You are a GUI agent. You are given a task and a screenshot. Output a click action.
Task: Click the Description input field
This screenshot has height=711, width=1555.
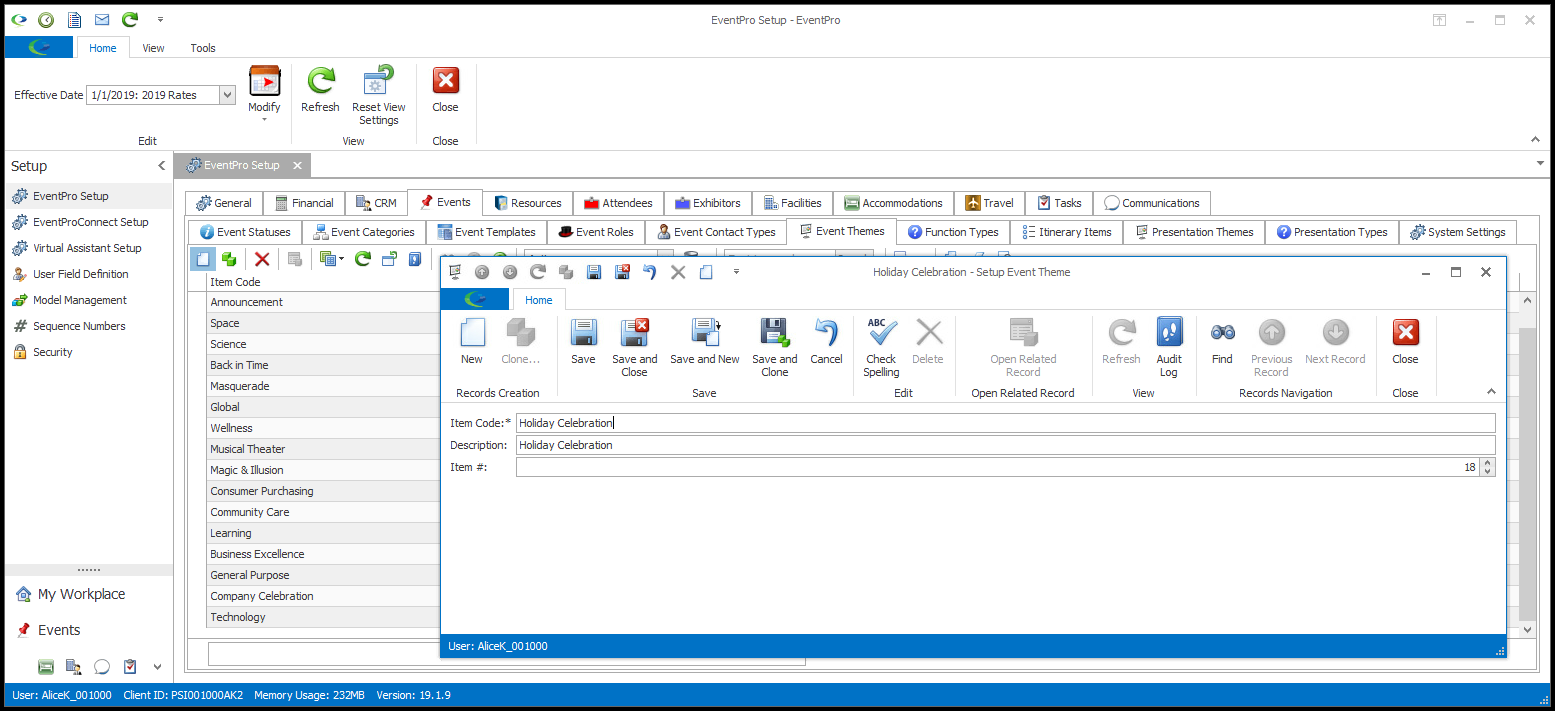[x=1005, y=445]
